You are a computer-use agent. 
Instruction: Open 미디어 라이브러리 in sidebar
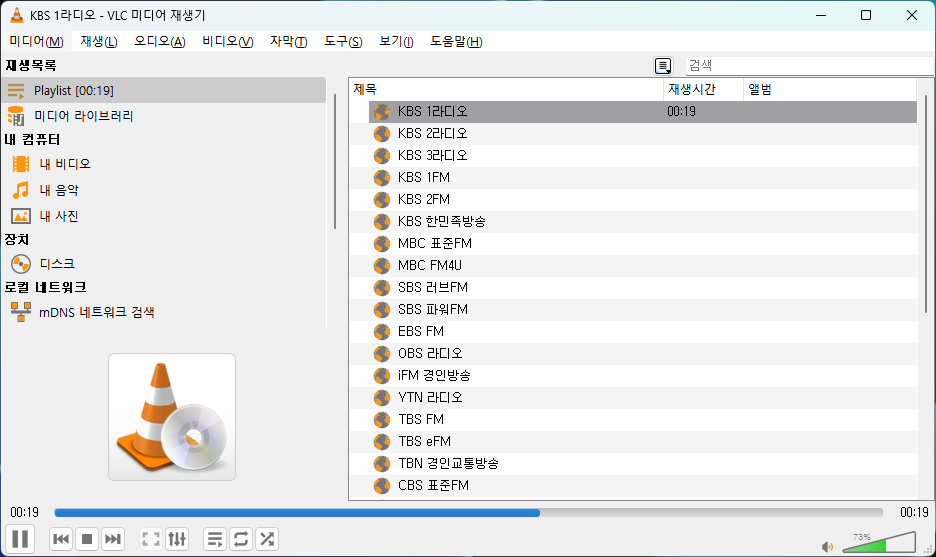click(165, 115)
